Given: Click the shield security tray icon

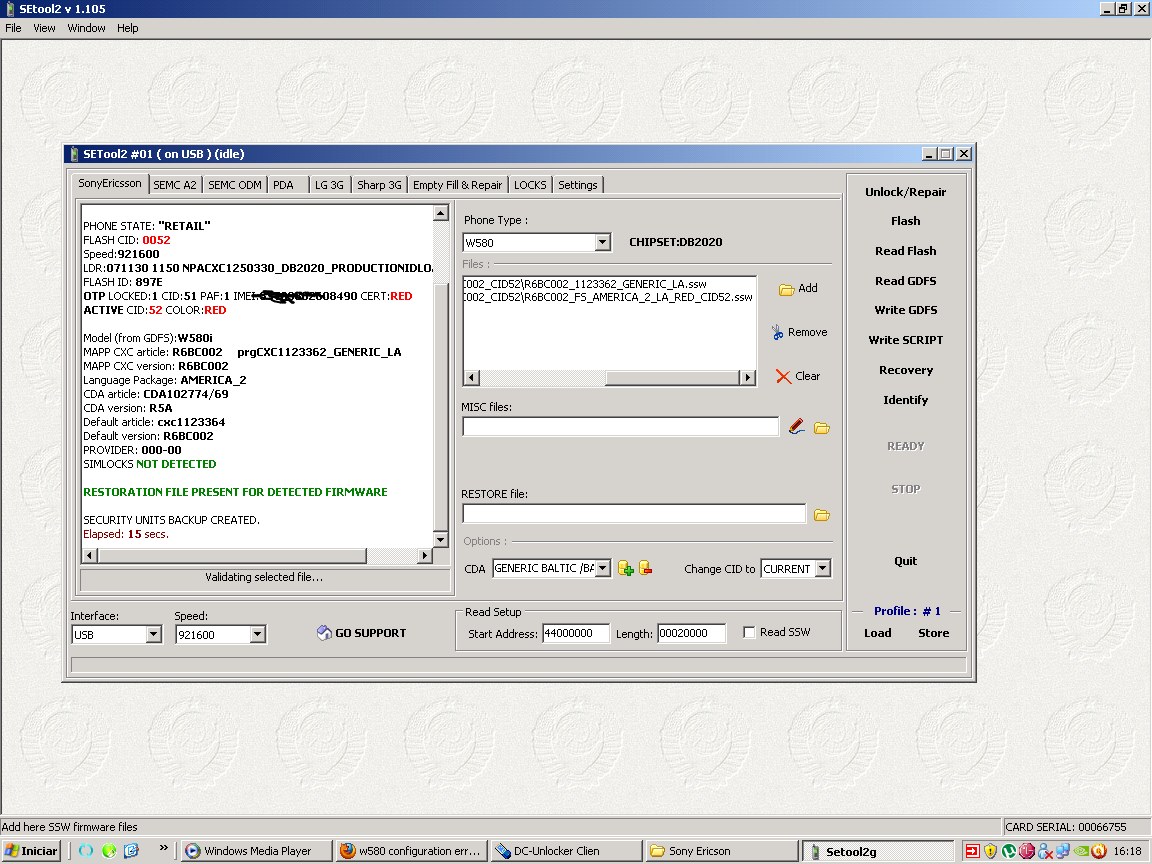Looking at the screenshot, I should (x=990, y=851).
